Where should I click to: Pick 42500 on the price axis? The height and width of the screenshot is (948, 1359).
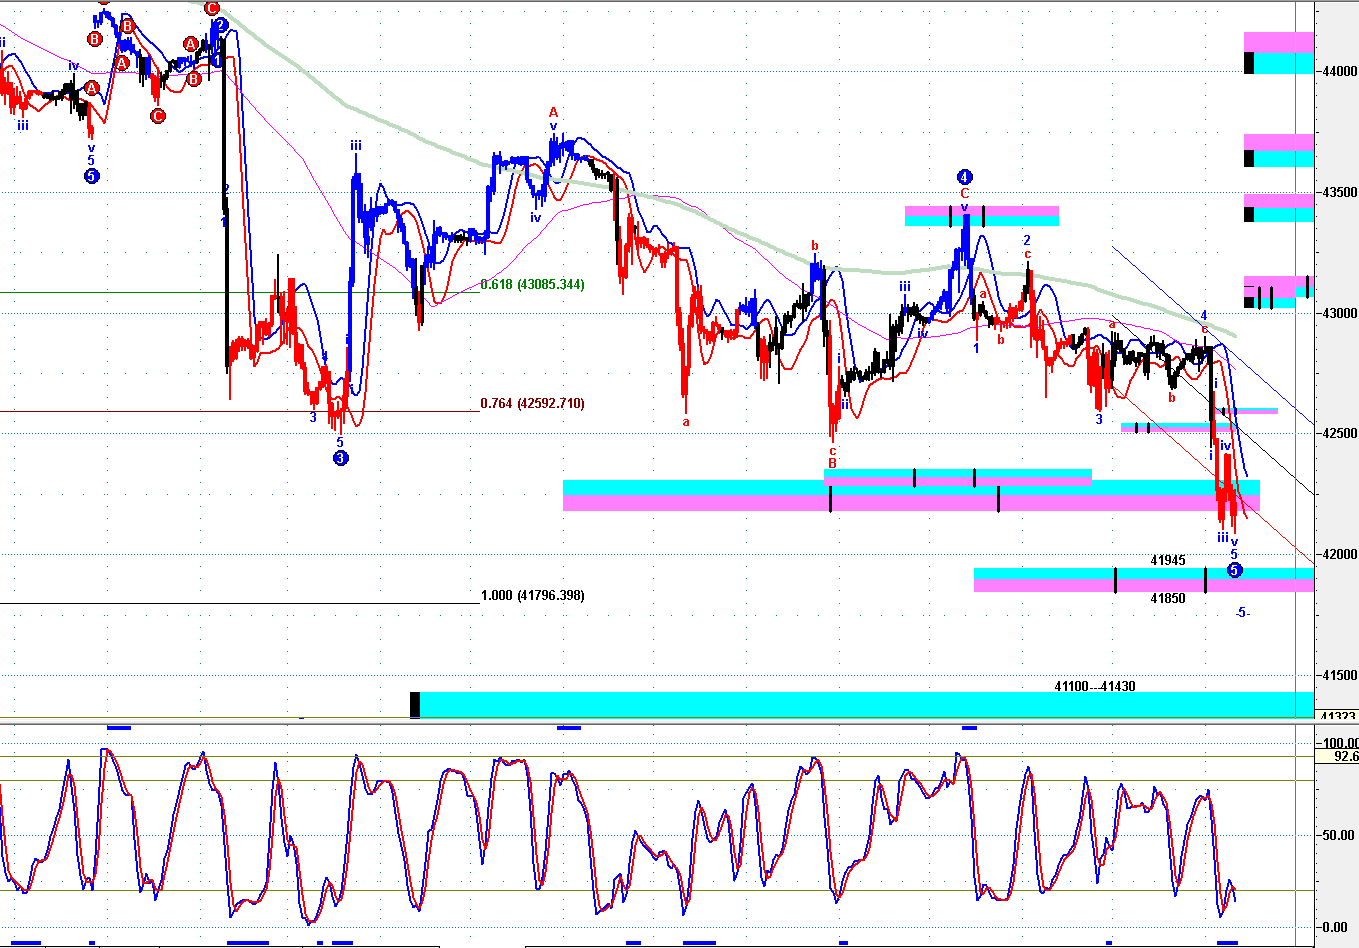tap(1340, 434)
